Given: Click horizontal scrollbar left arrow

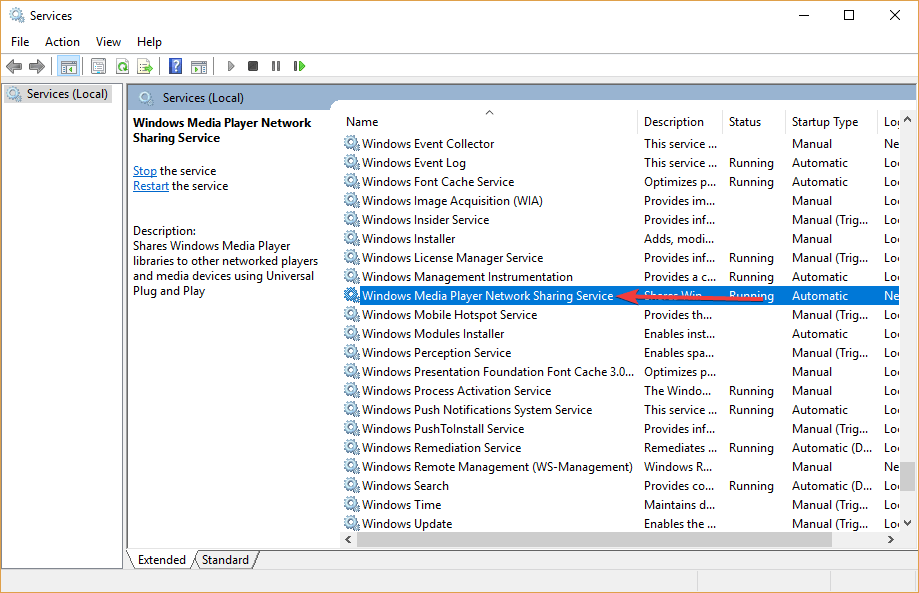Looking at the screenshot, I should tap(348, 539).
